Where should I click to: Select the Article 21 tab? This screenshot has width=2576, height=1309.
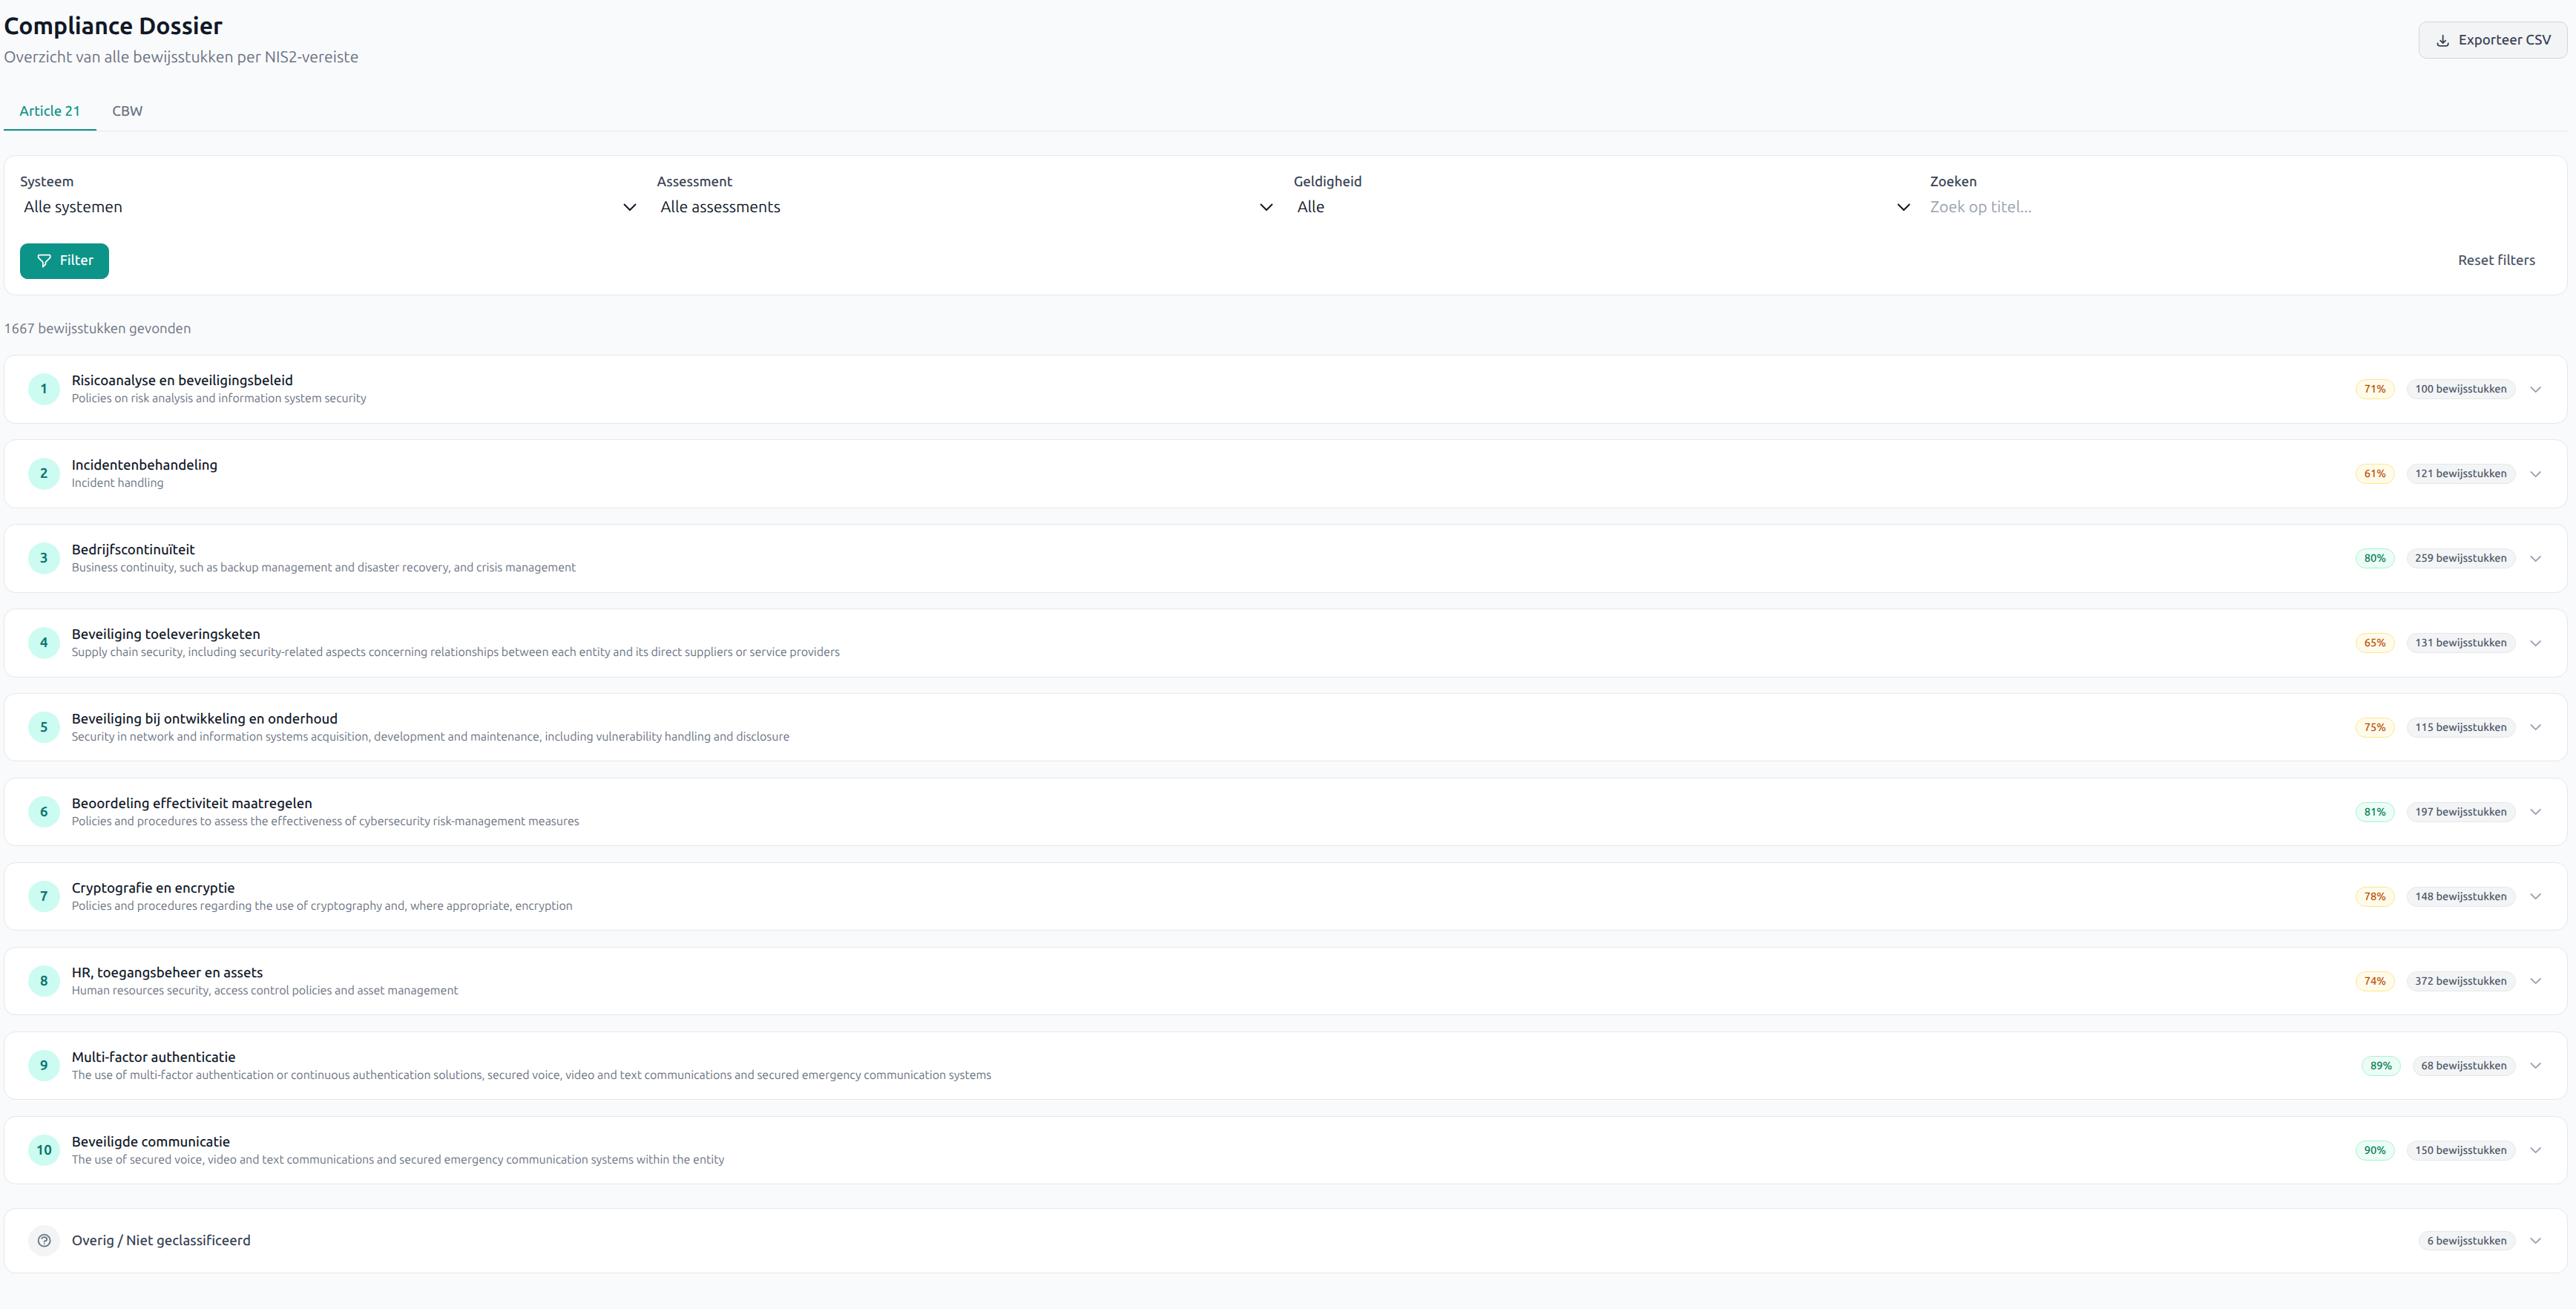tap(50, 111)
